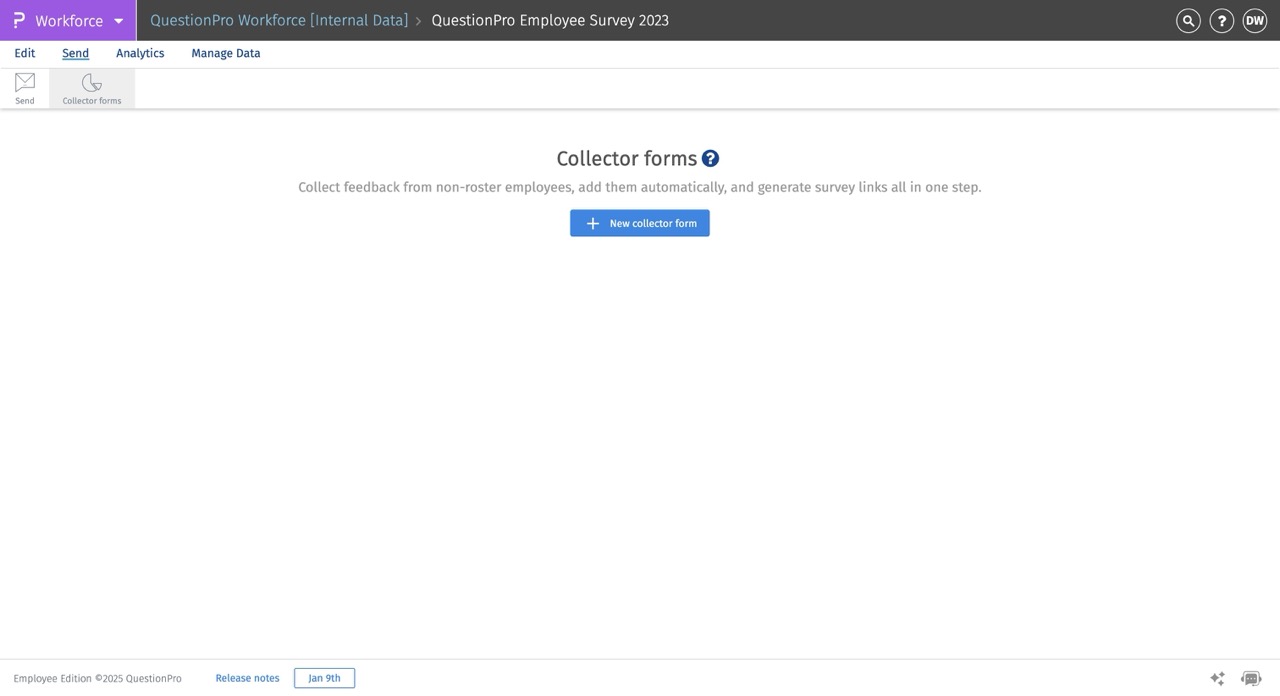Select the Edit menu item

click(x=24, y=53)
